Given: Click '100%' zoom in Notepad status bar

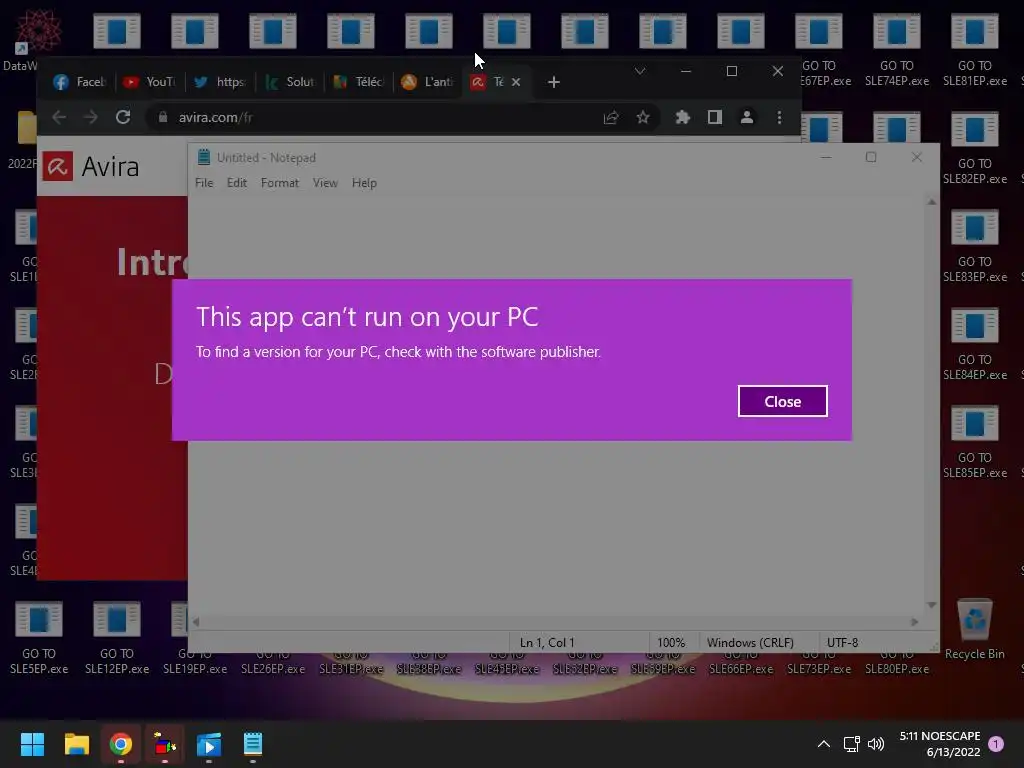Looking at the screenshot, I should (x=671, y=643).
